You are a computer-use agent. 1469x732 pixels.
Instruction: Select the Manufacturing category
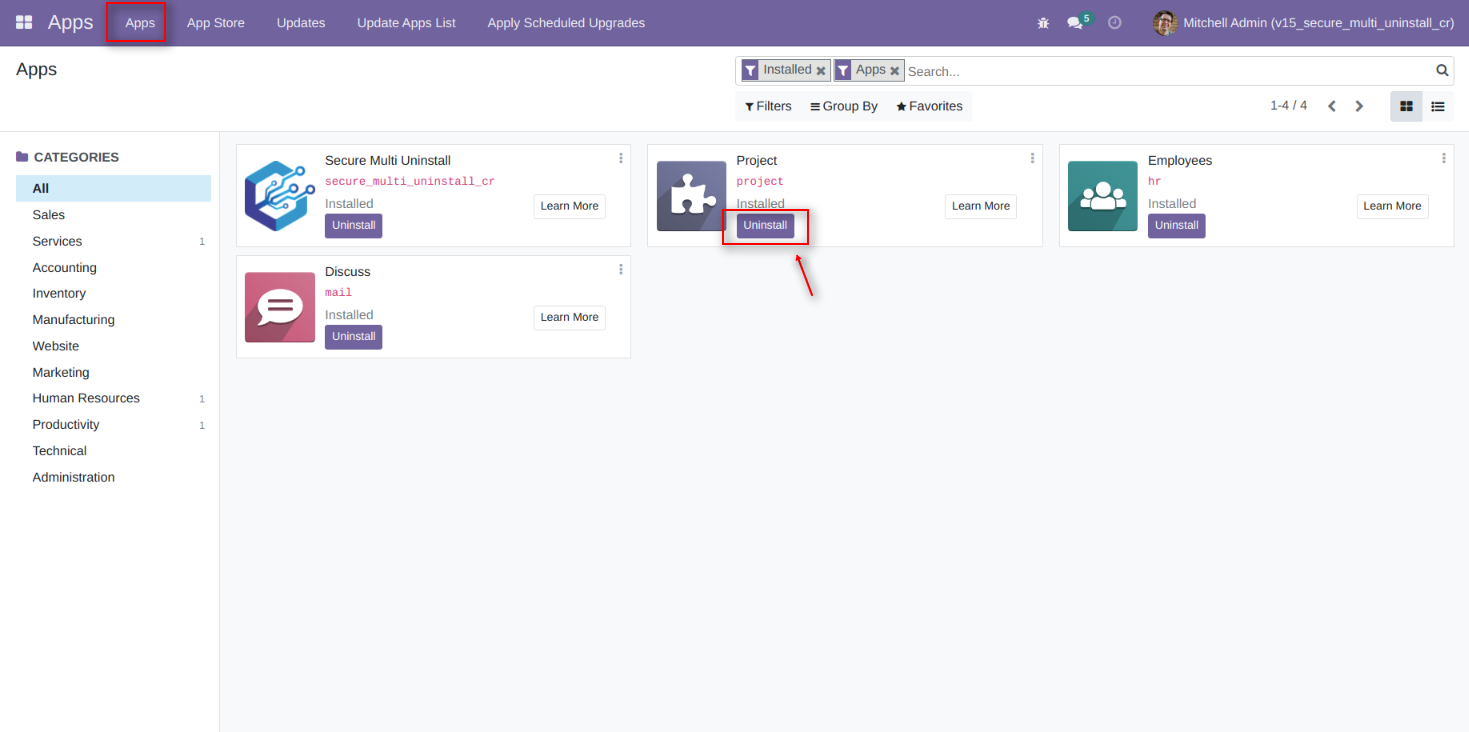click(x=113, y=320)
